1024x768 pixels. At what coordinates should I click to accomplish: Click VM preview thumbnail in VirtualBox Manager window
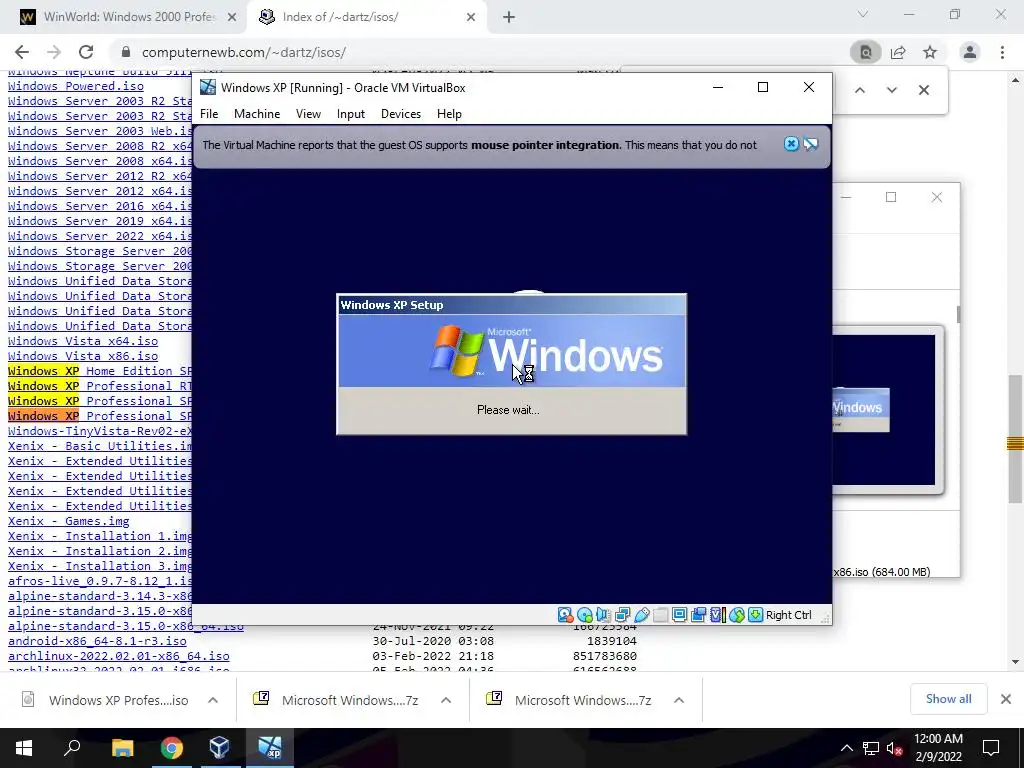(884, 410)
